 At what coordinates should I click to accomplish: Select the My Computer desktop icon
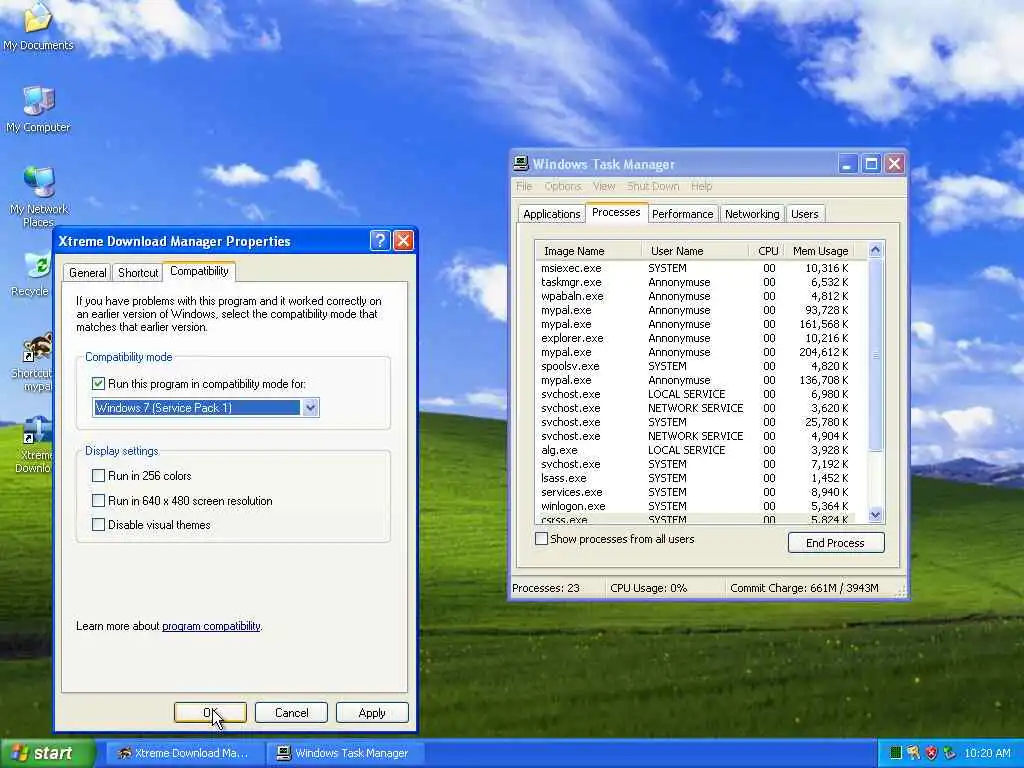[38, 109]
